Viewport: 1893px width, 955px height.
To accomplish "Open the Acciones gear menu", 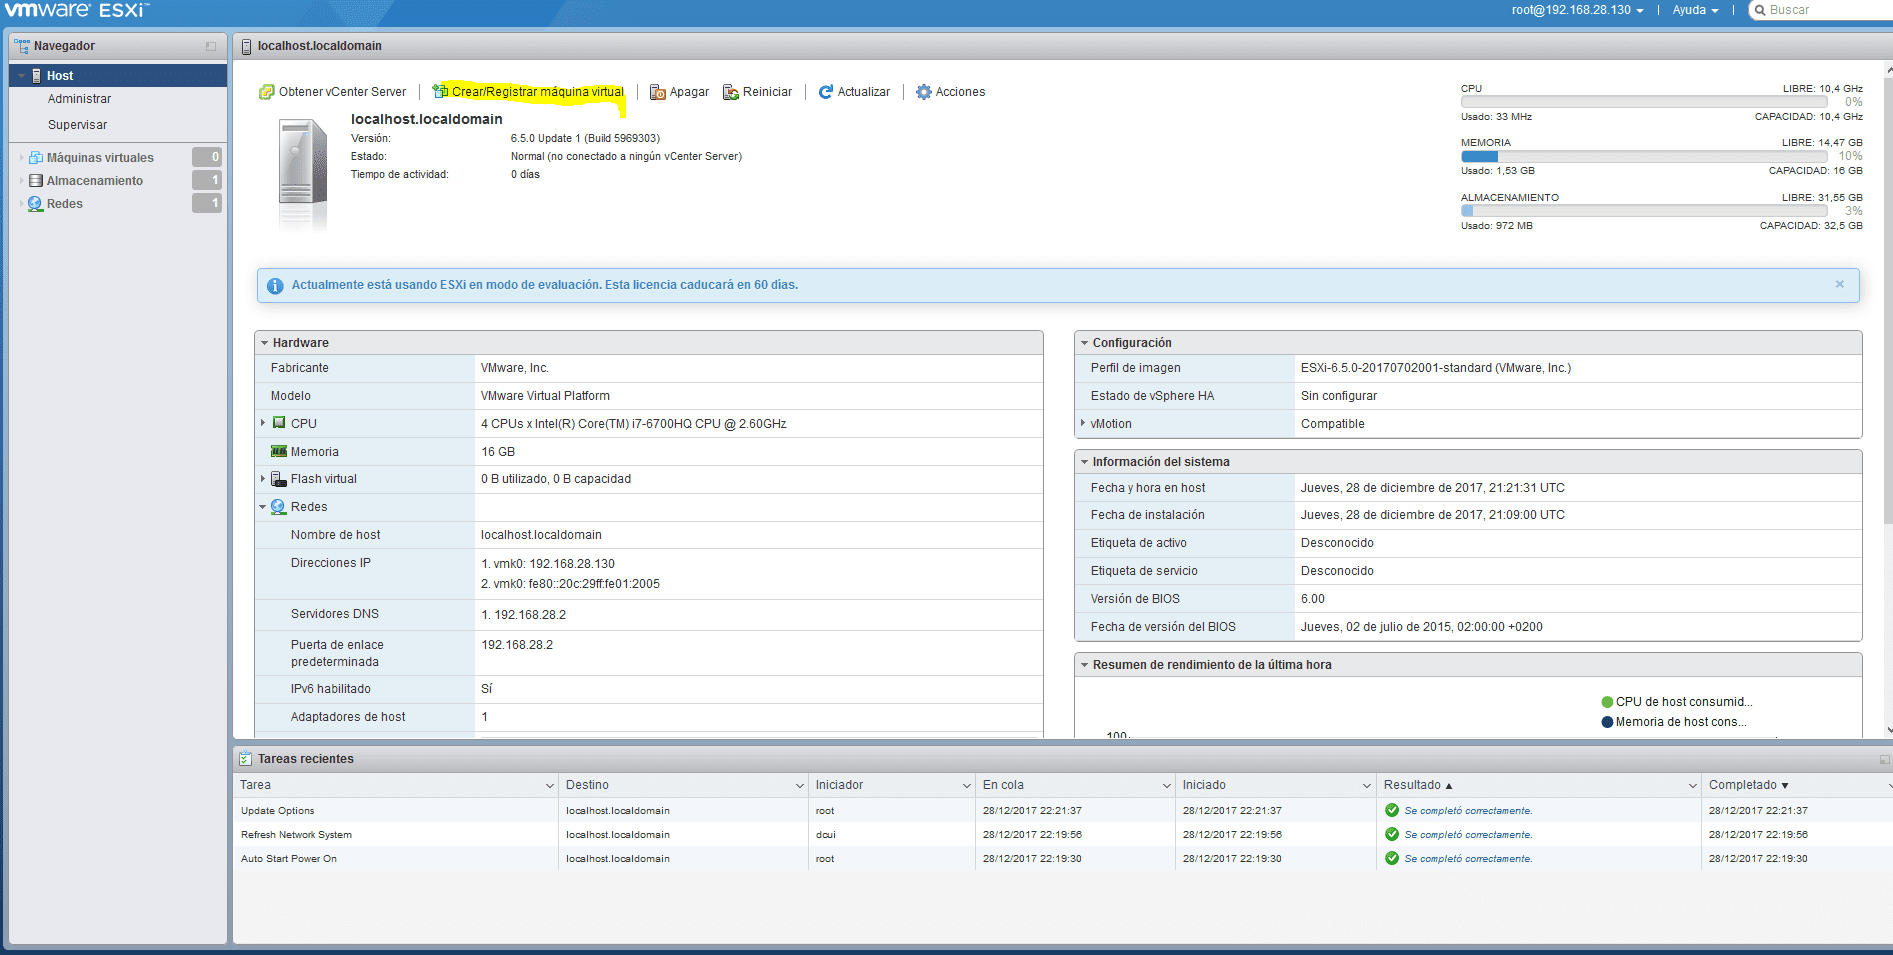I will pos(950,91).
